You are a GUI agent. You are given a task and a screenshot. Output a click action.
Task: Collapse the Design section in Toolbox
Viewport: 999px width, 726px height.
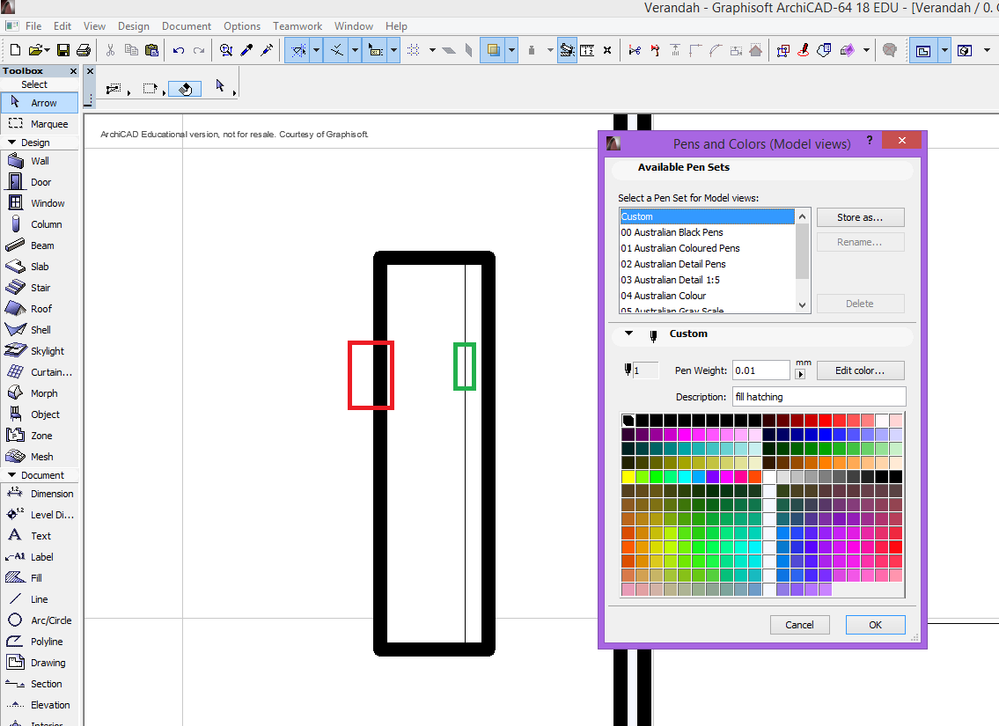pos(11,143)
